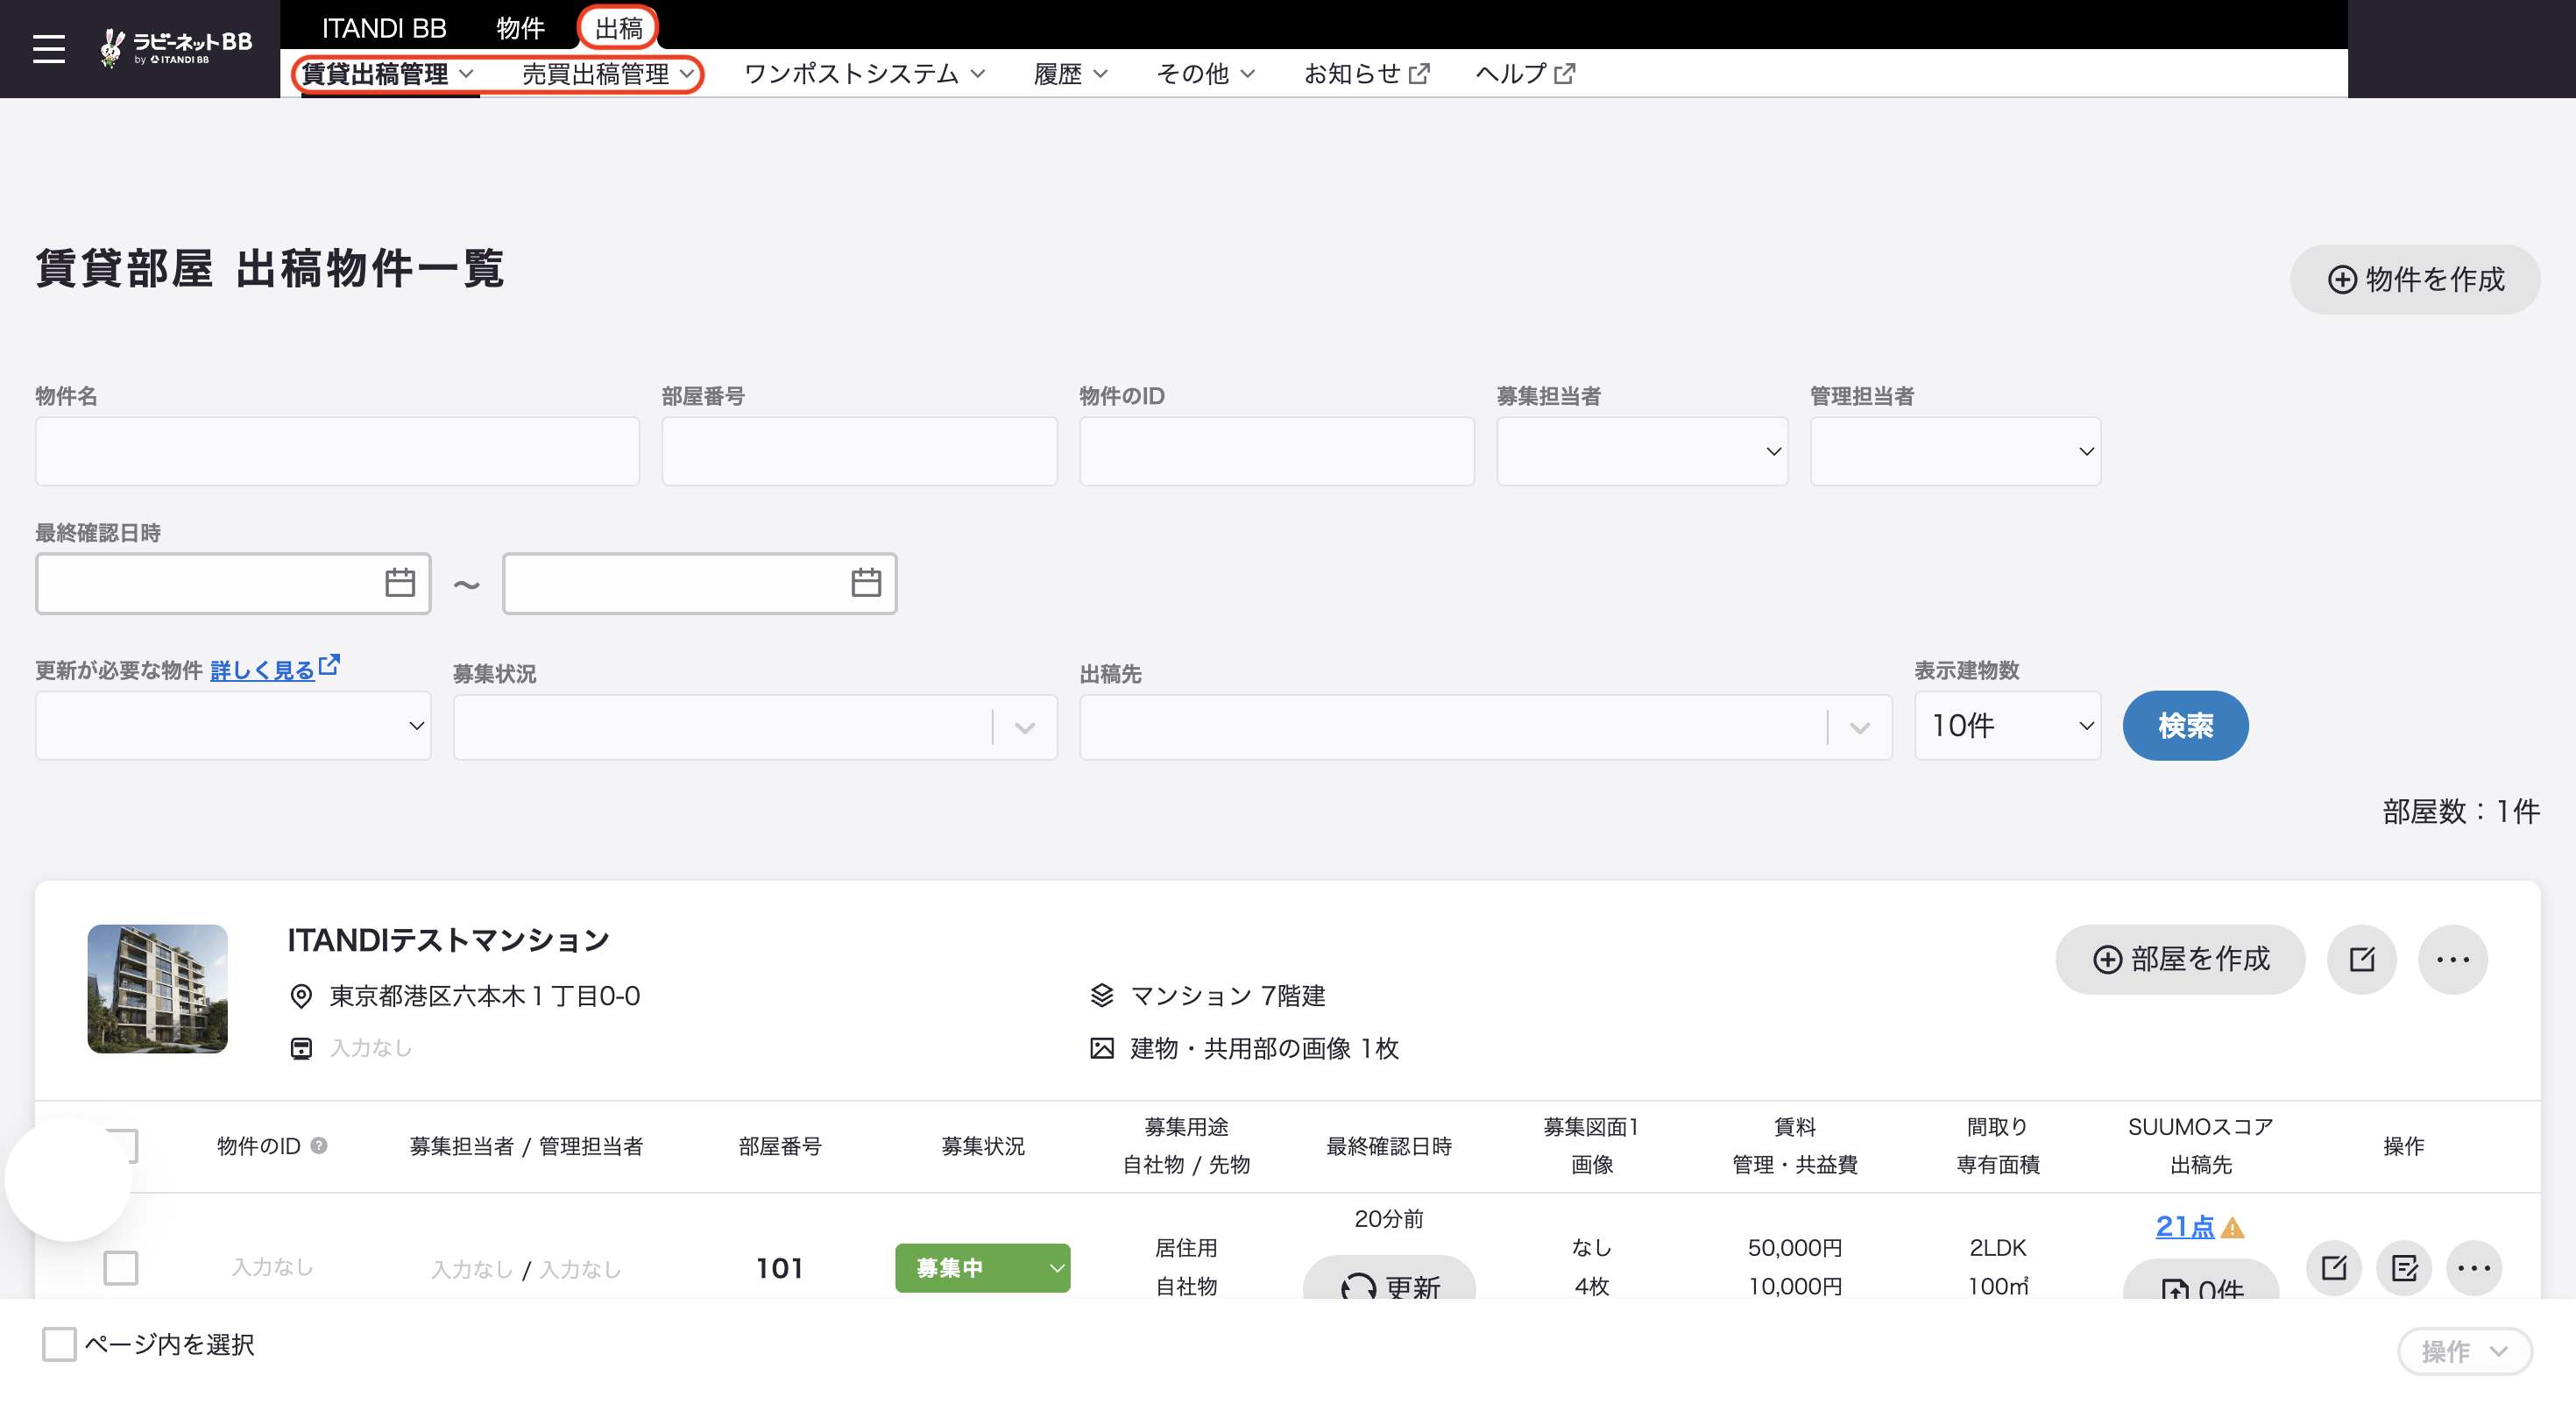Click the 東京都港区六本木1丁目0-0 address
This screenshot has height=1404, width=2576.
tap(484, 996)
